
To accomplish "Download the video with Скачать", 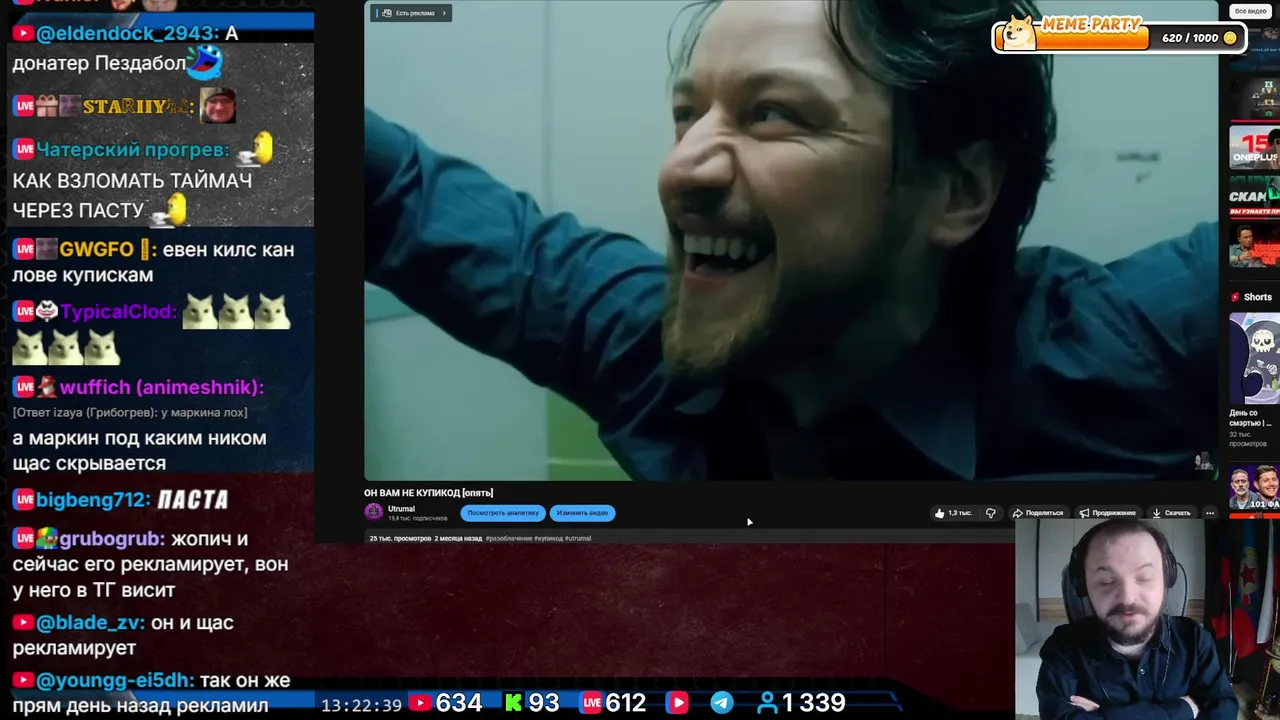I will coord(1171,513).
